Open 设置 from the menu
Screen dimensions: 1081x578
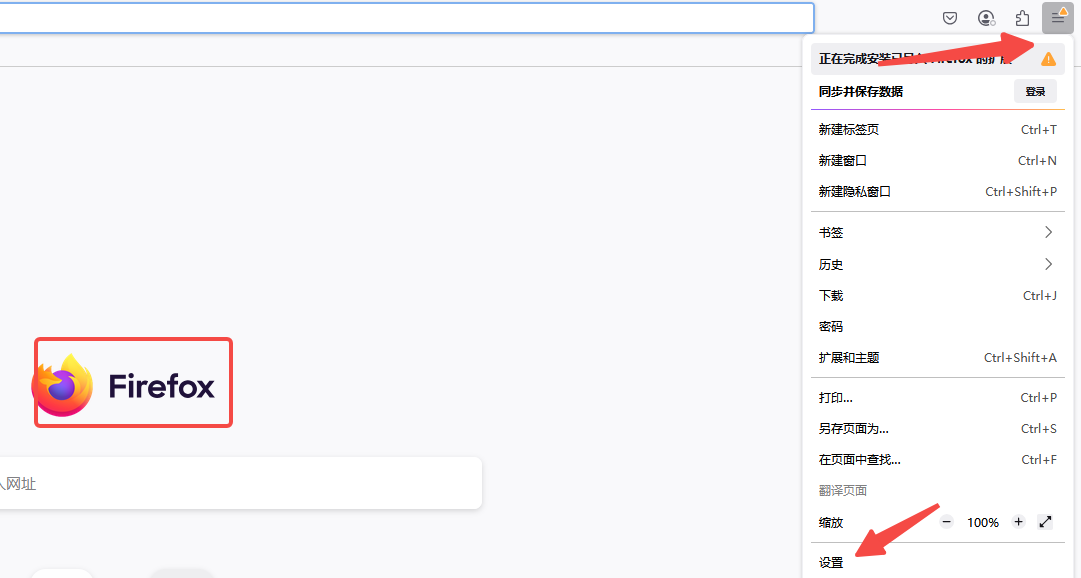832,563
